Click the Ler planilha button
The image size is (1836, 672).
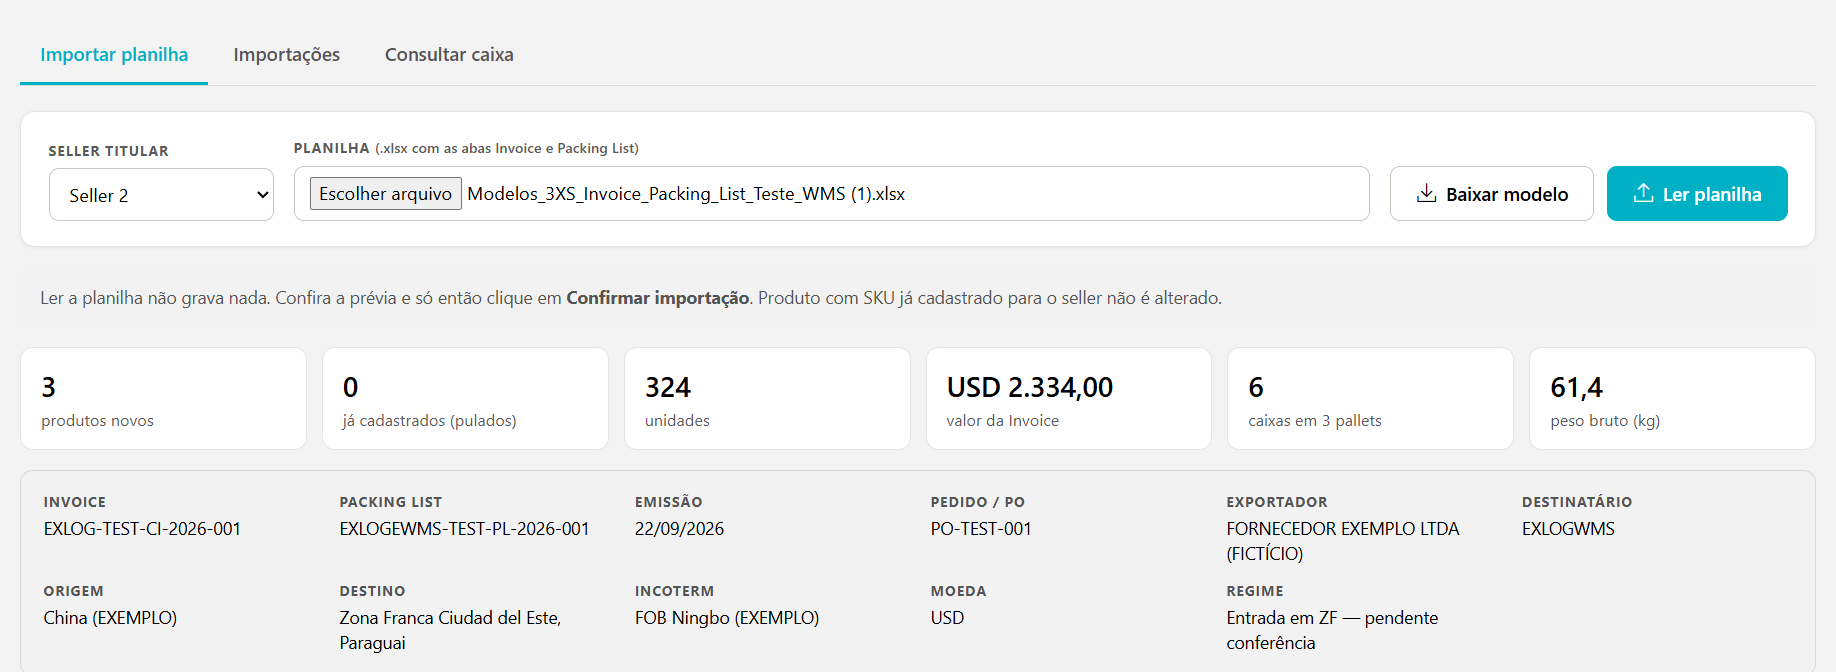coord(1697,194)
